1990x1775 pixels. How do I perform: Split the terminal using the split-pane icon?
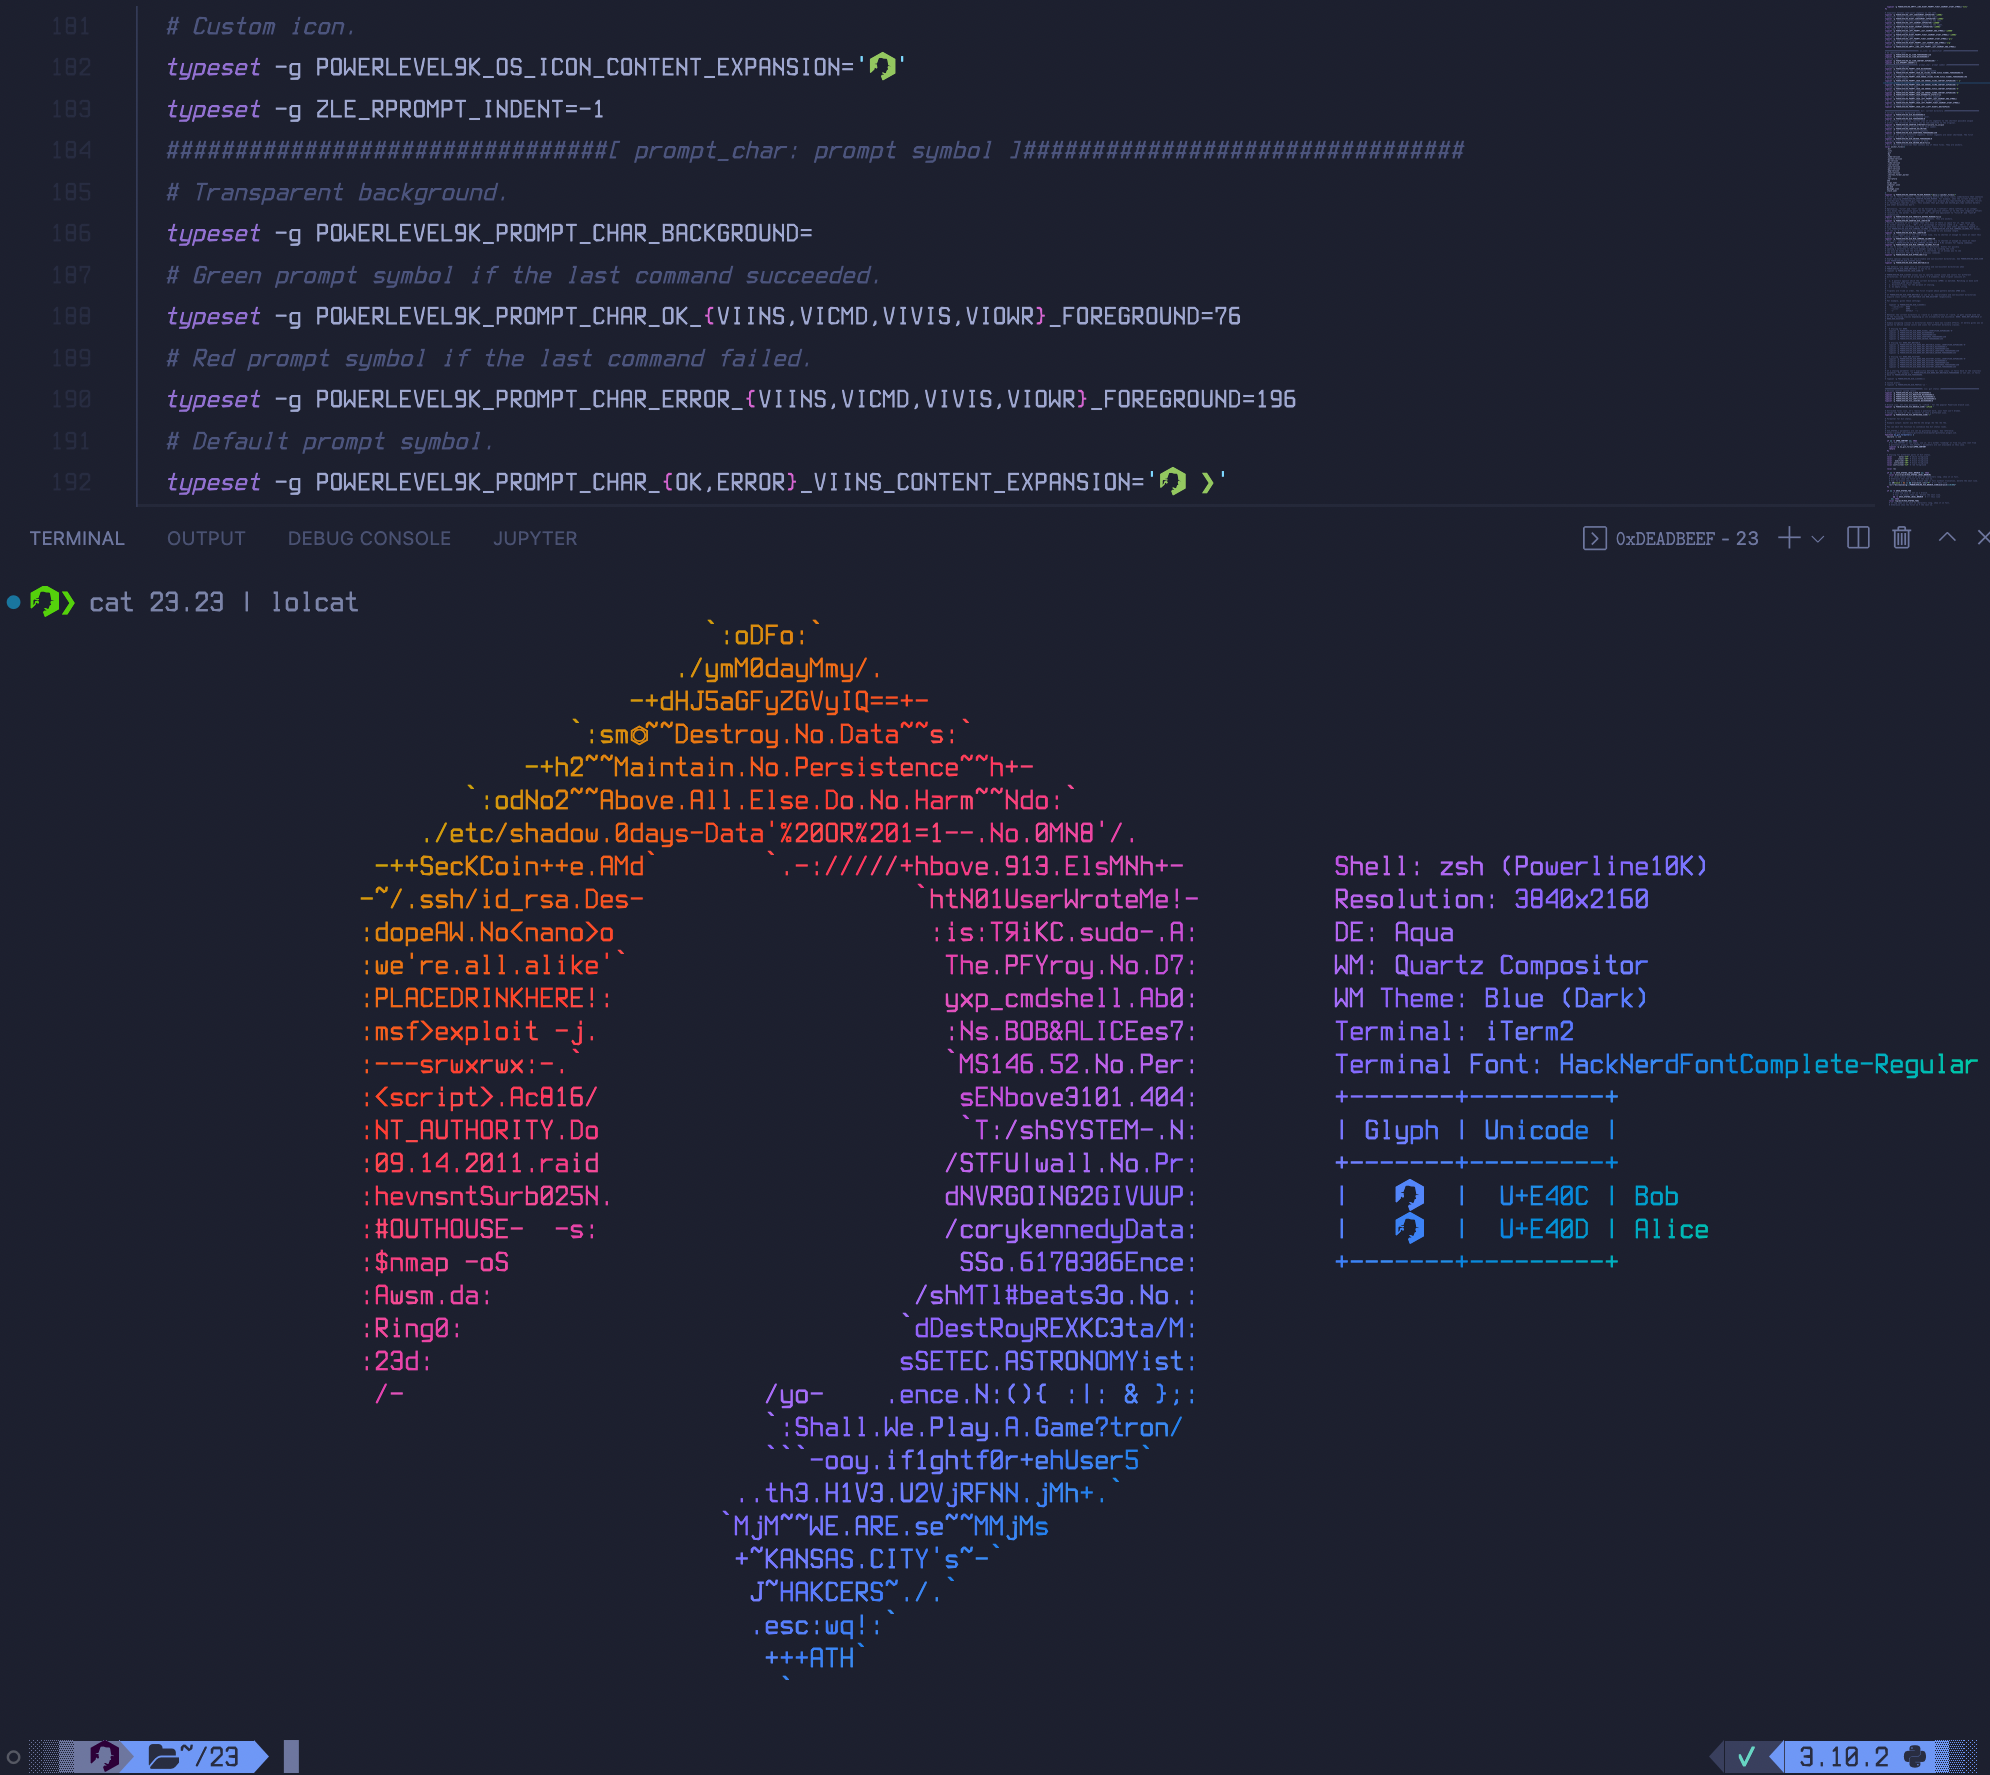pos(1858,538)
